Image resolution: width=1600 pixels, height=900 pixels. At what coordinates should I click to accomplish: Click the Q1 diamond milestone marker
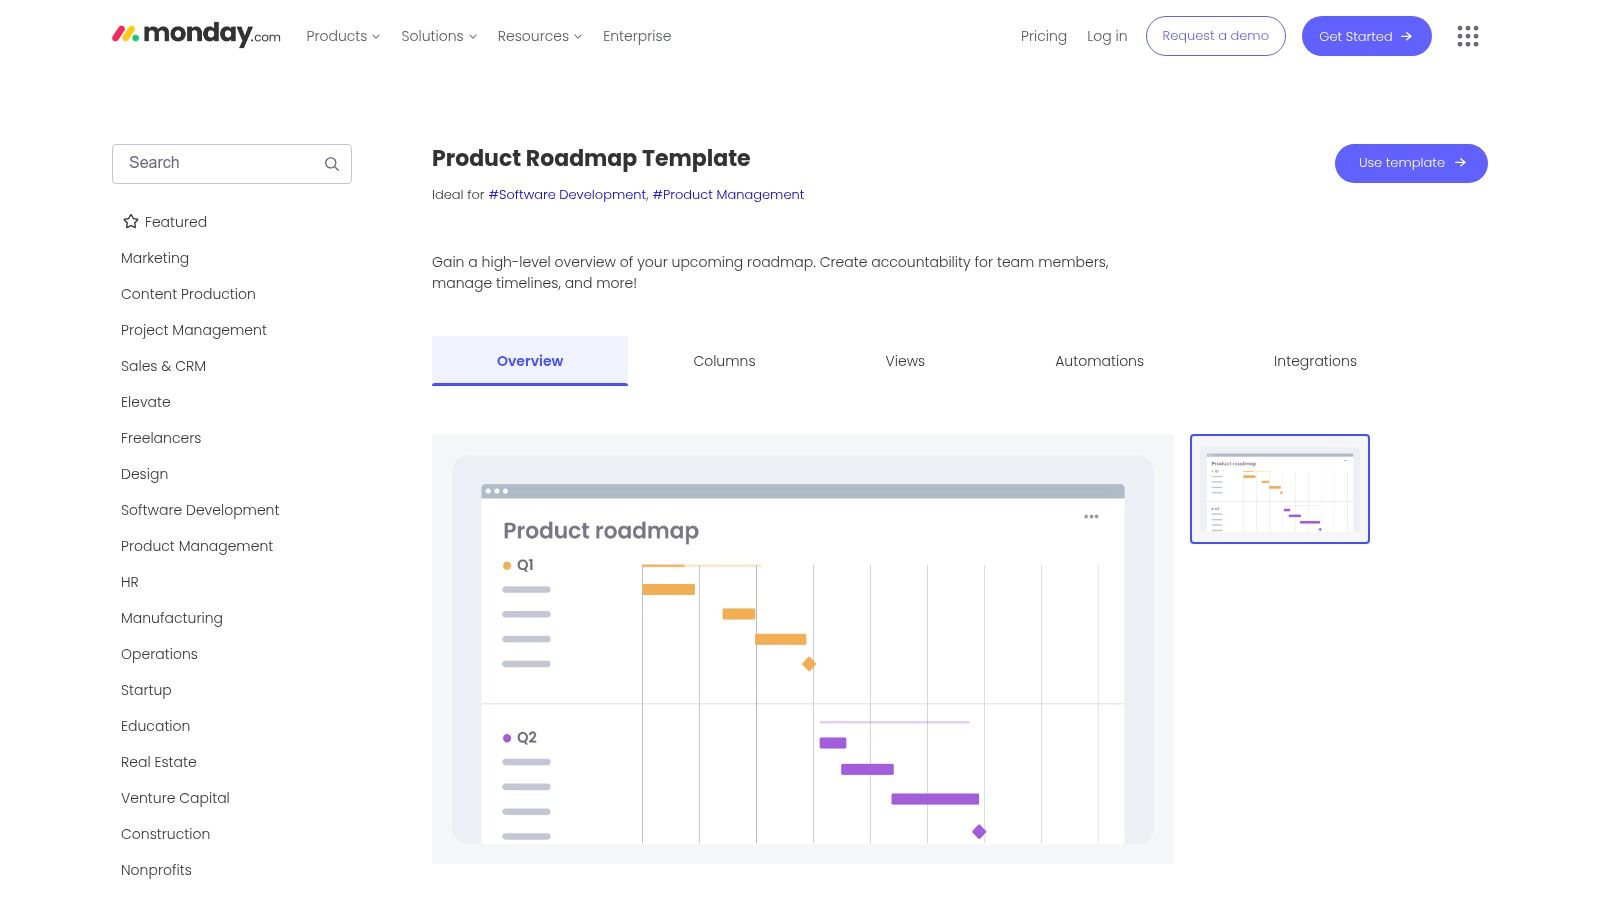[x=809, y=663]
